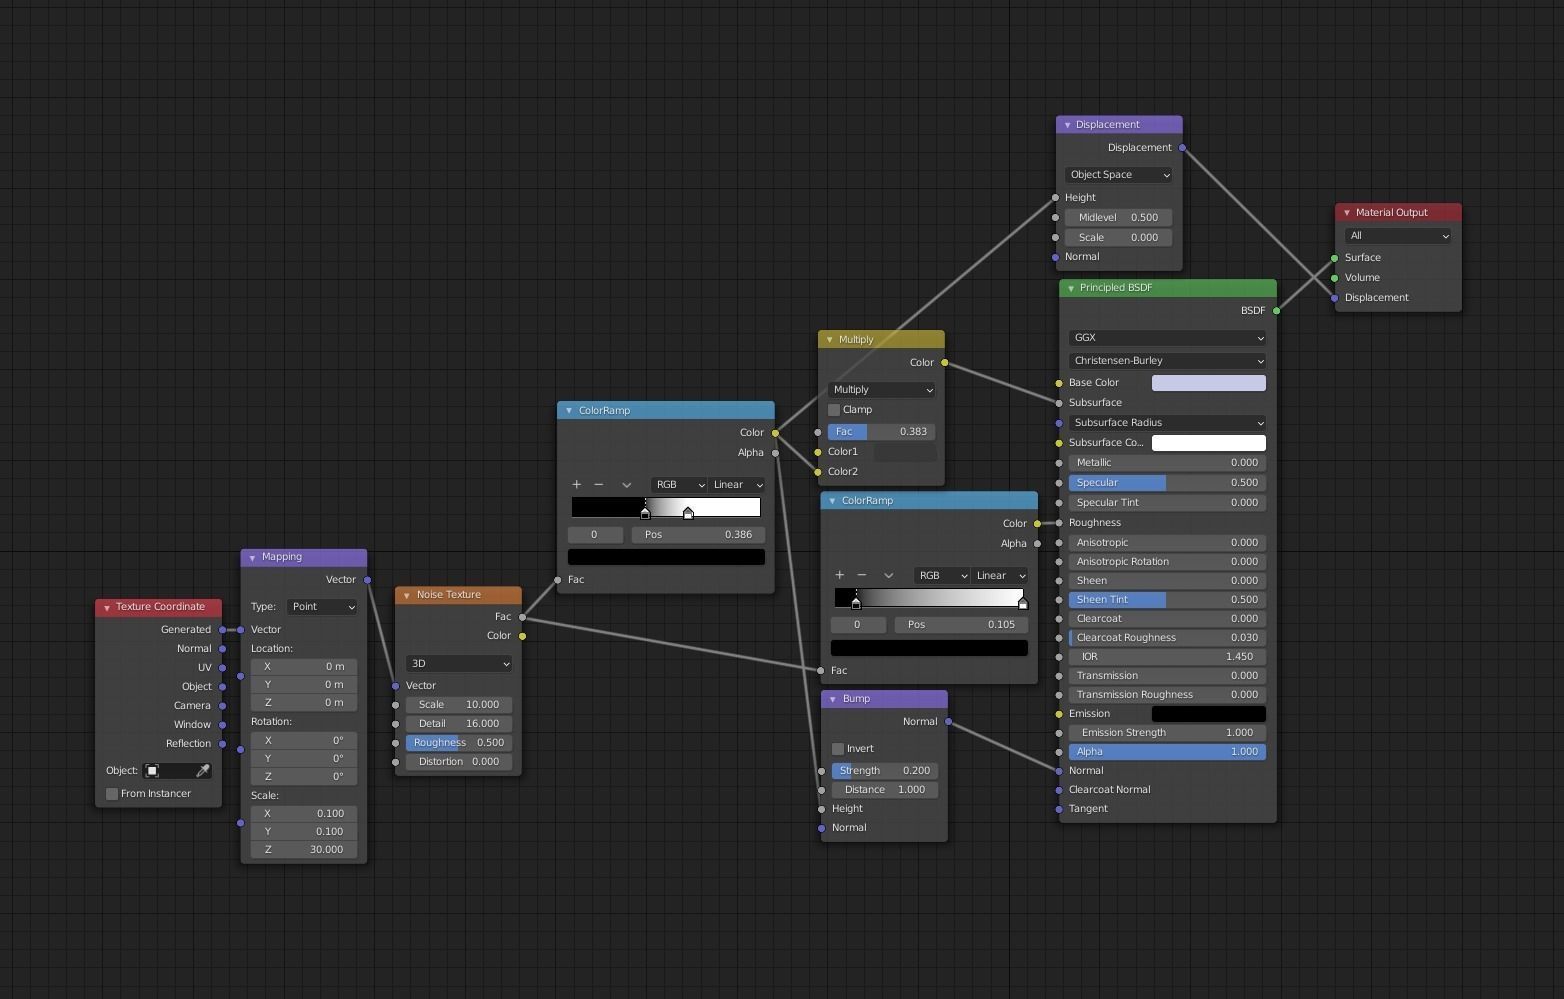Click the Color1 swatch in Multiply node
This screenshot has width=1564, height=999.
click(905, 452)
